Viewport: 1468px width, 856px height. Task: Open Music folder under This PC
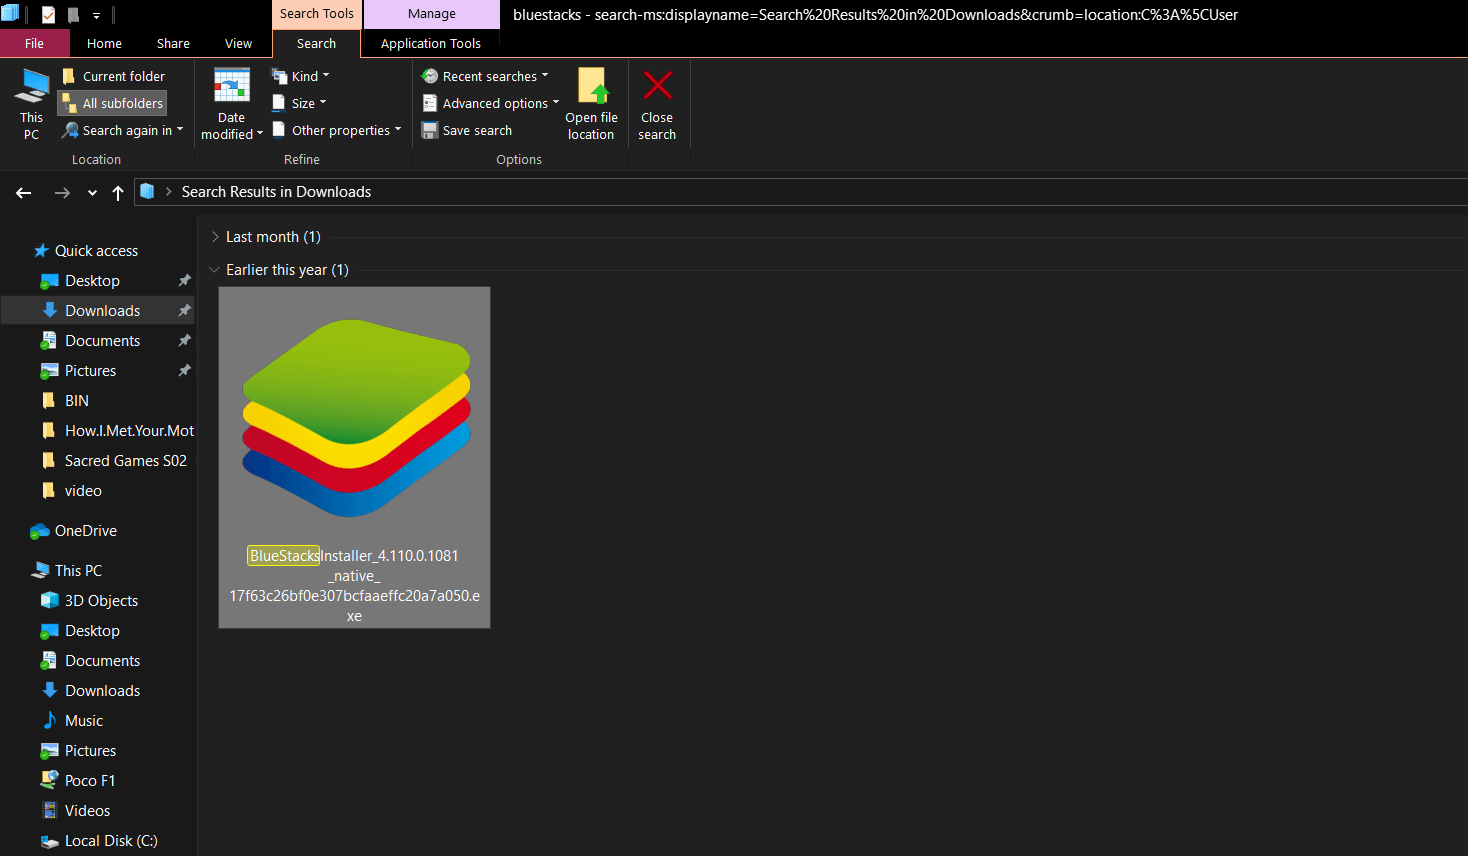(x=84, y=721)
